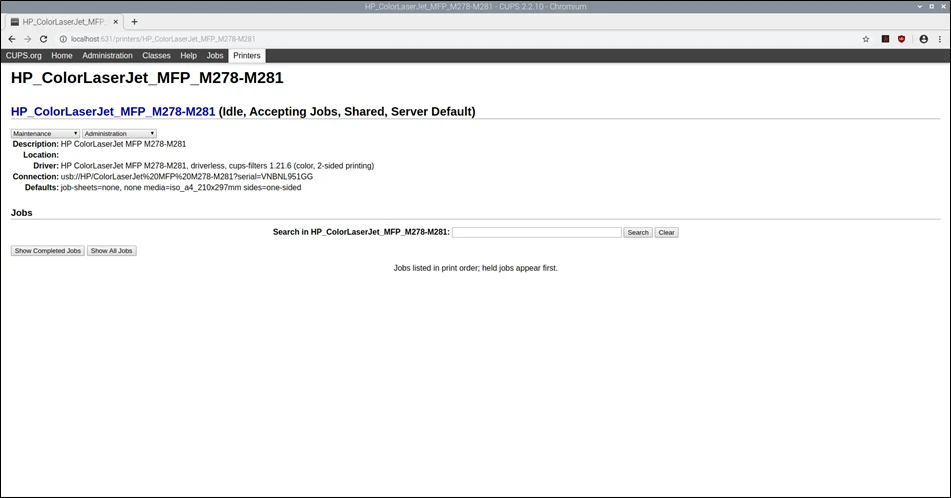The width and height of the screenshot is (951, 498).
Task: Bookmark this page with the star icon
Action: tap(866, 39)
